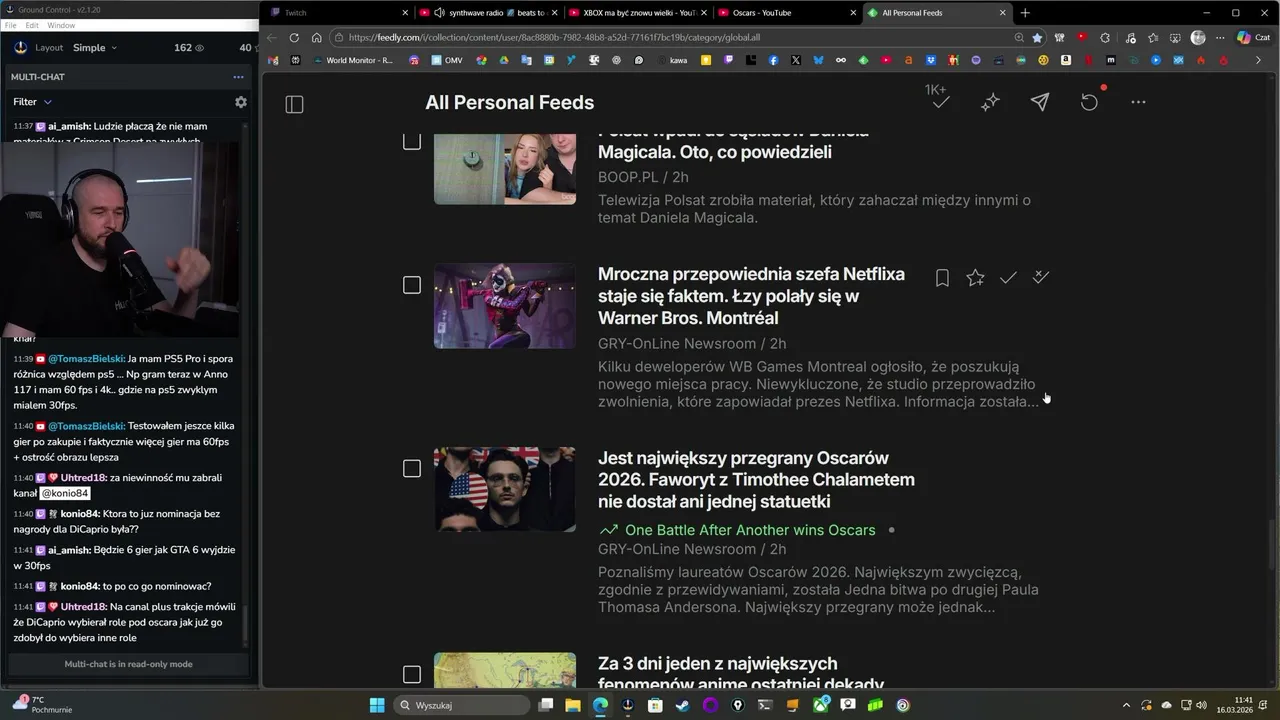Toggle the favorite star in the address bar
This screenshot has width=1280, height=720.
(x=1037, y=38)
